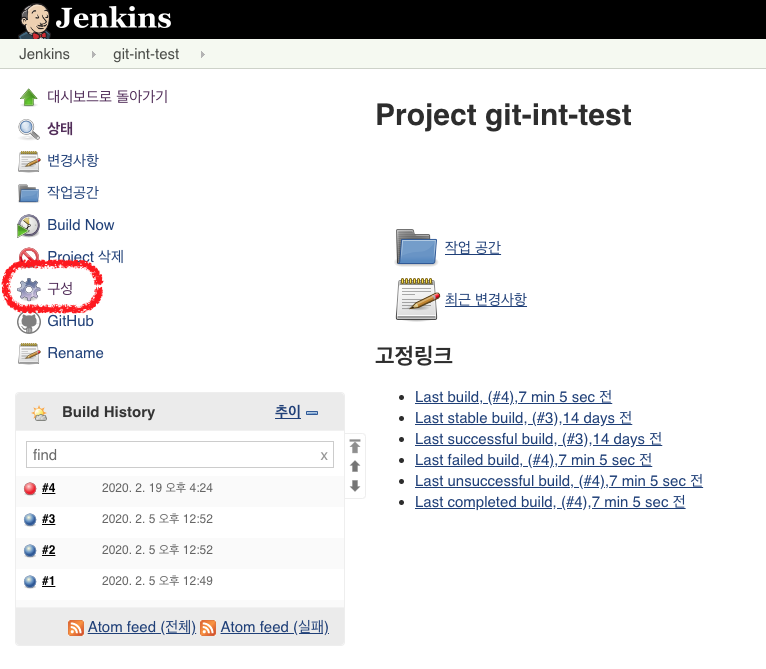The image size is (766, 669).
Task: Click timestamp 2020. 2. 19 오후 4:24
Action: [157, 488]
